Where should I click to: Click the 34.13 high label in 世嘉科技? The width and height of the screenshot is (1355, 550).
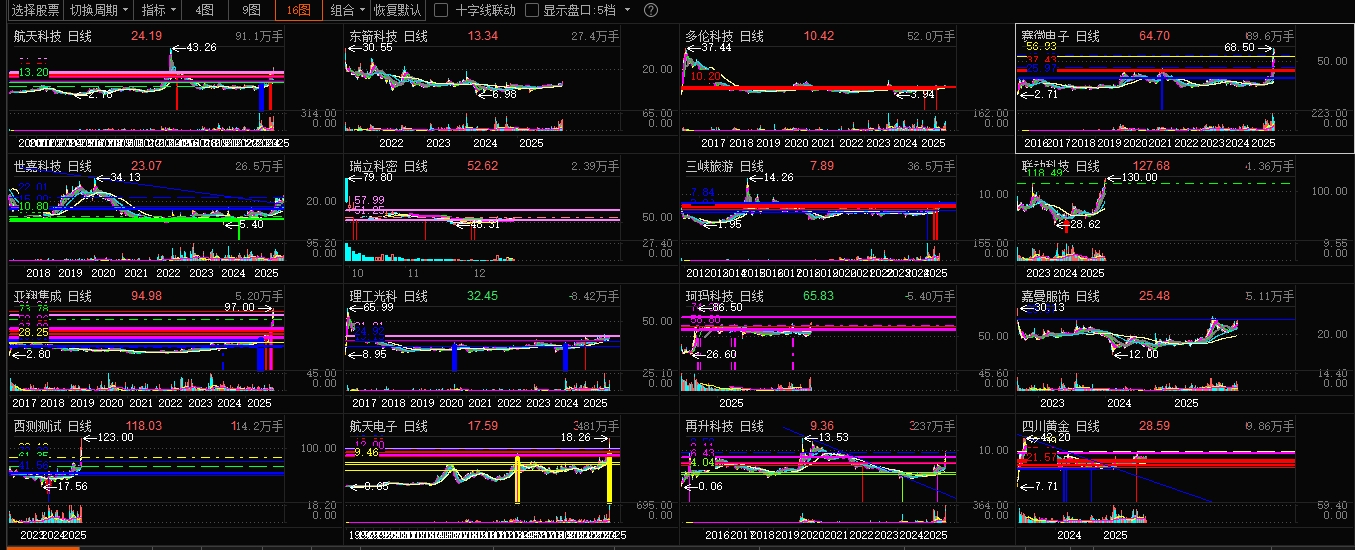tap(125, 177)
